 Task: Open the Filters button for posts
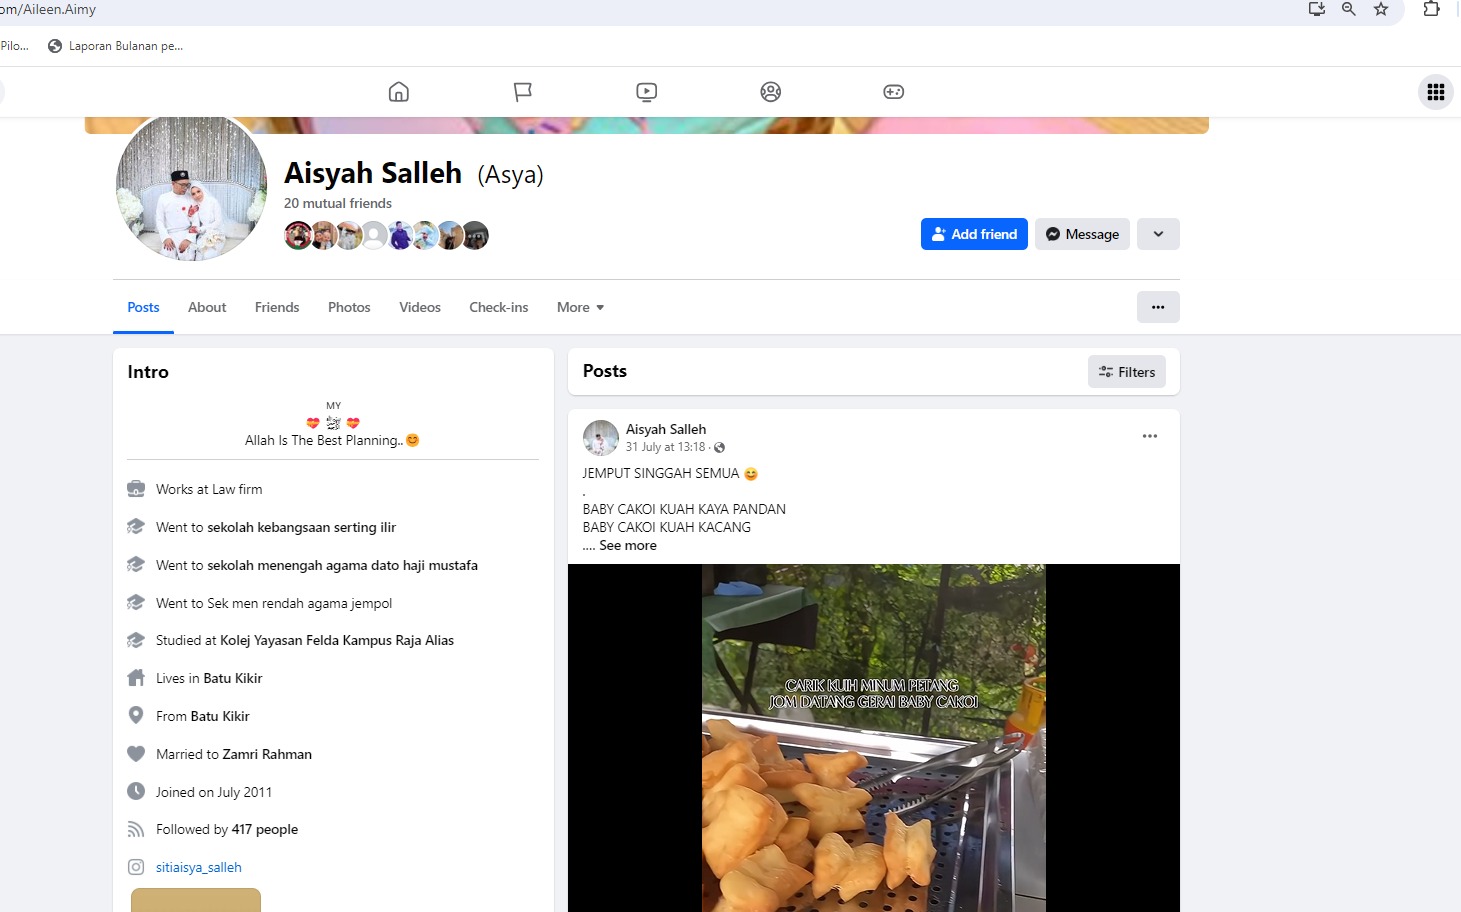1126,372
